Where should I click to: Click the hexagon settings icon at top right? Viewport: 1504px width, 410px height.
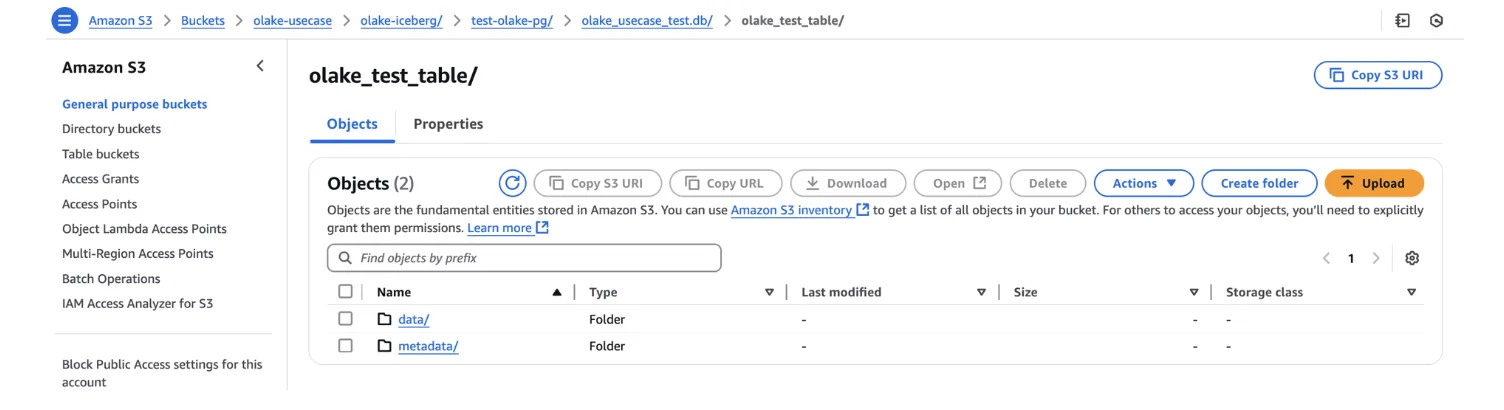tap(1437, 20)
